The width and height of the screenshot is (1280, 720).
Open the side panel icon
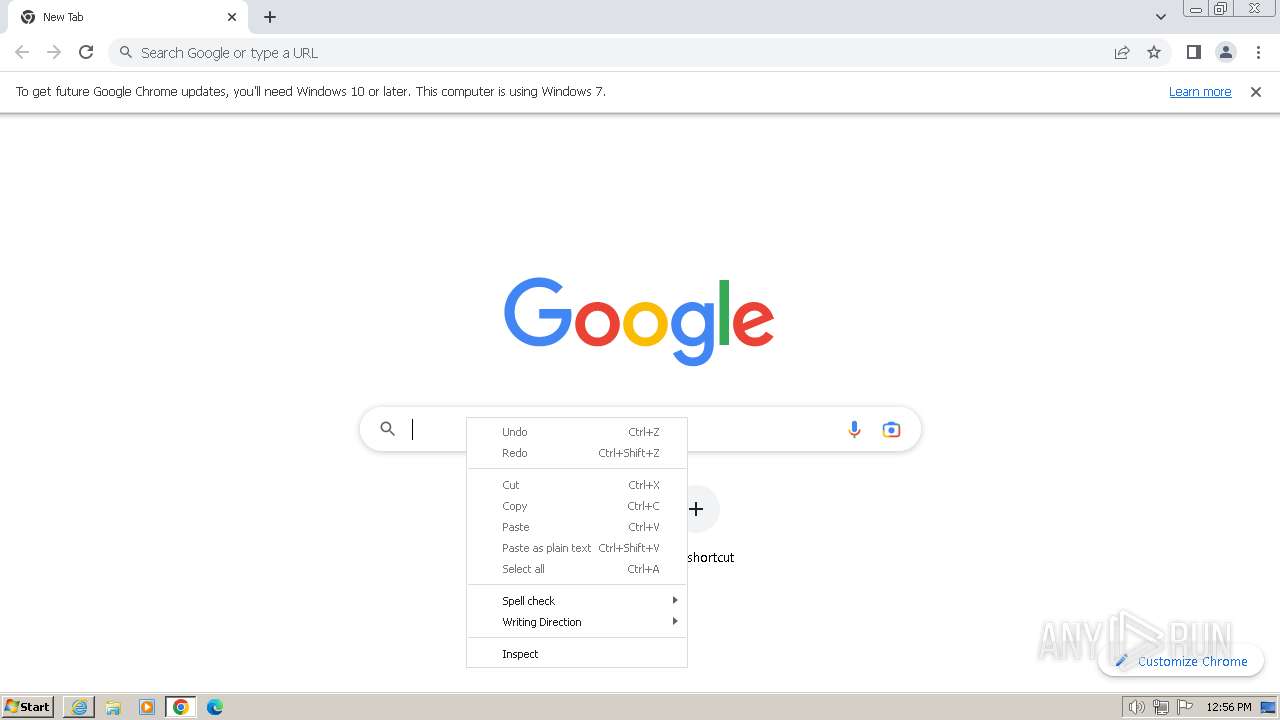pos(1193,52)
